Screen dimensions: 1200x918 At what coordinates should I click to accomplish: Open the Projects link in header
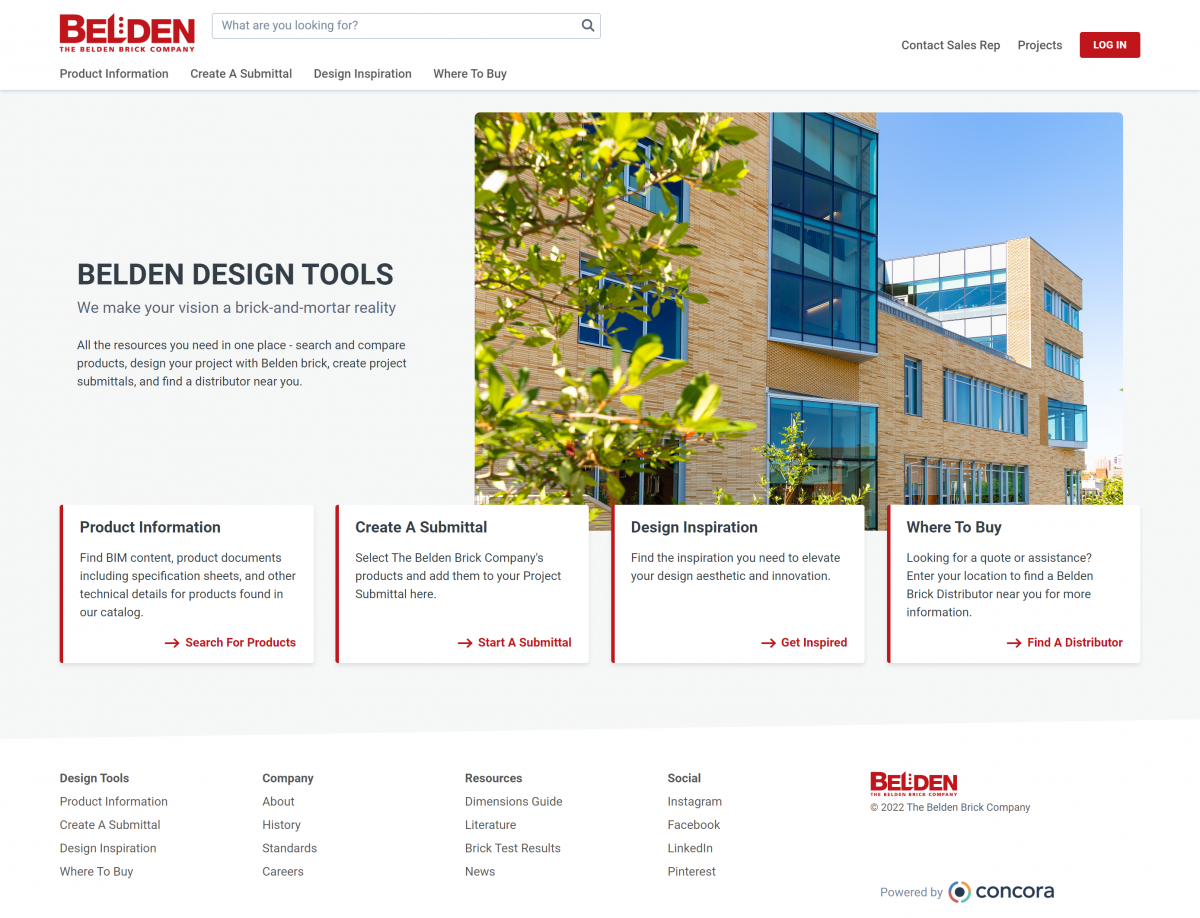1040,45
